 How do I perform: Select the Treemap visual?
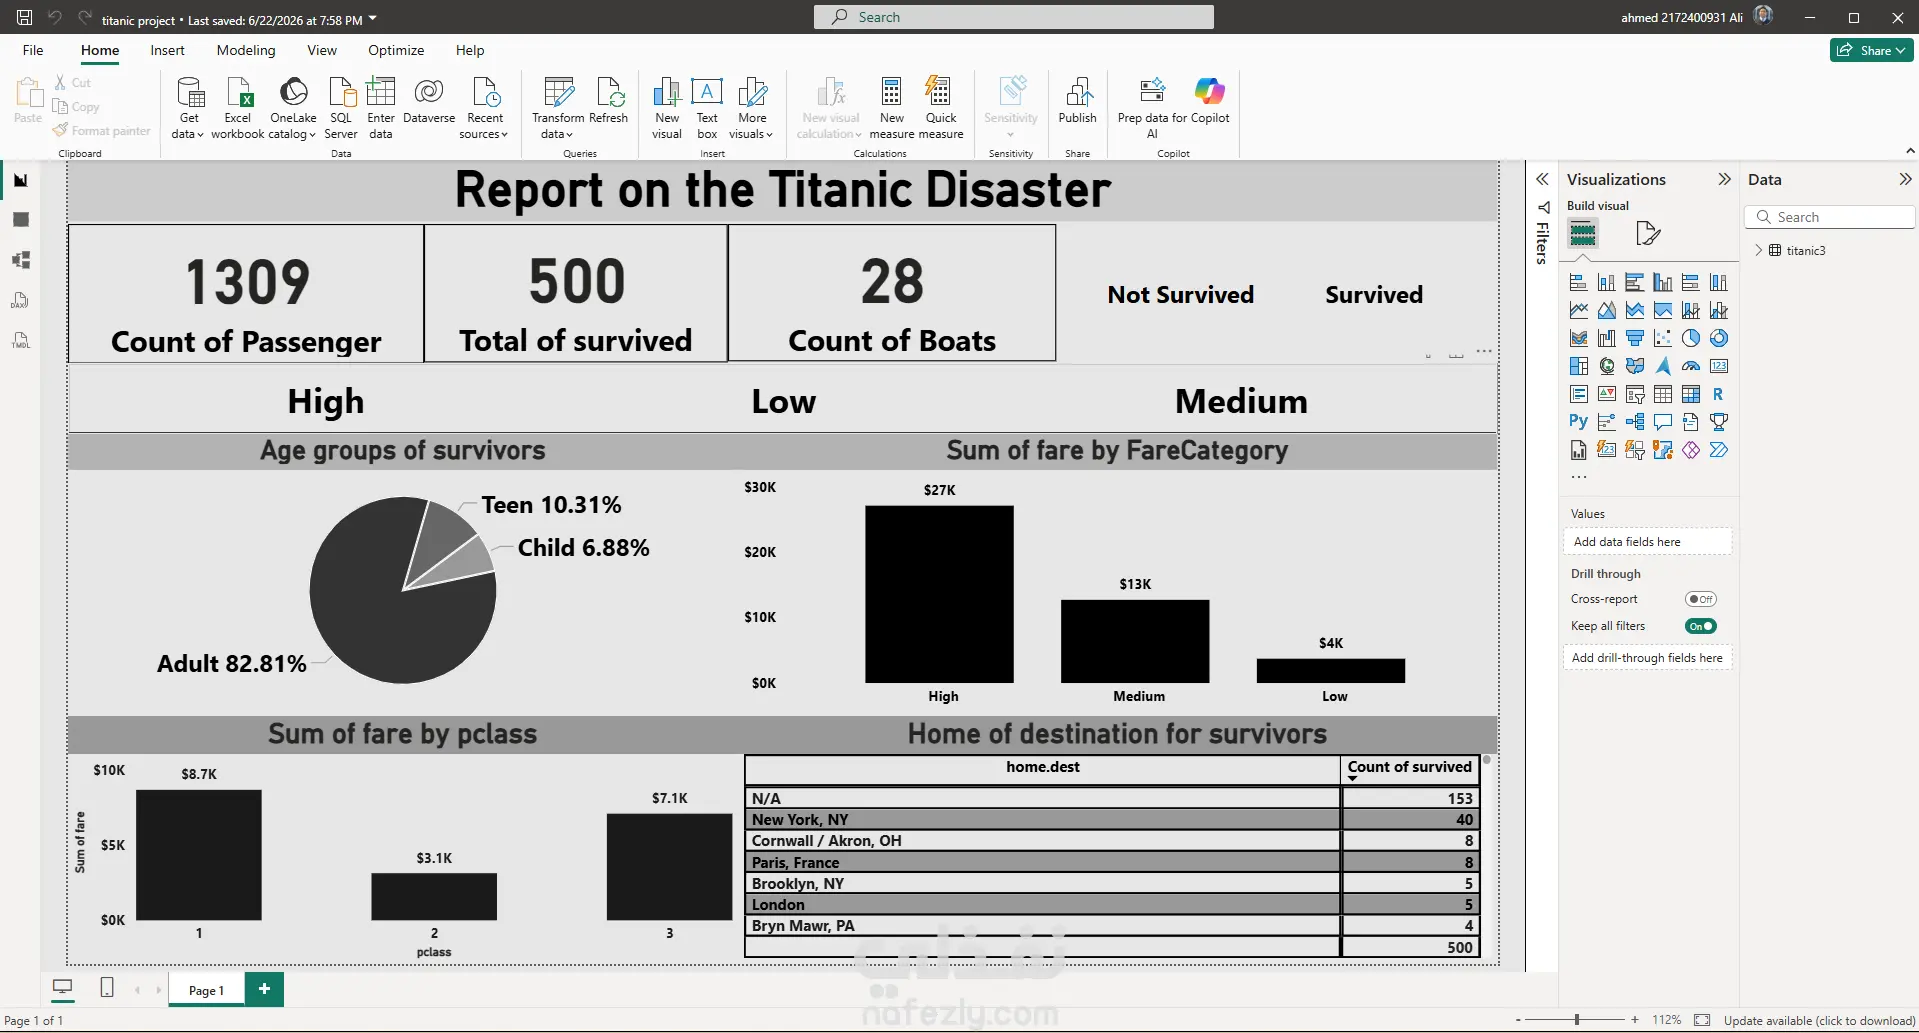coord(1579,366)
